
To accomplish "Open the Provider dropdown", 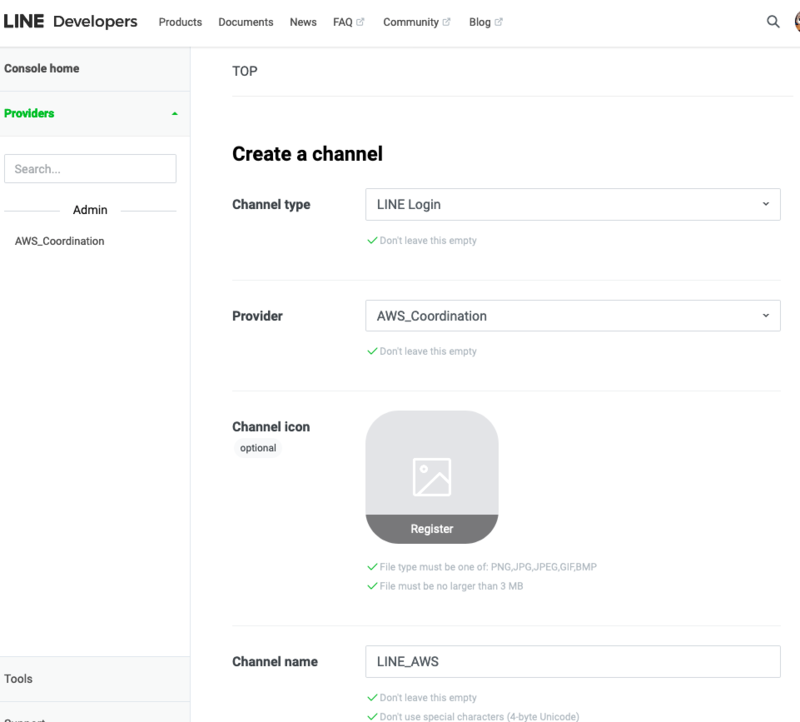I will [x=572, y=316].
